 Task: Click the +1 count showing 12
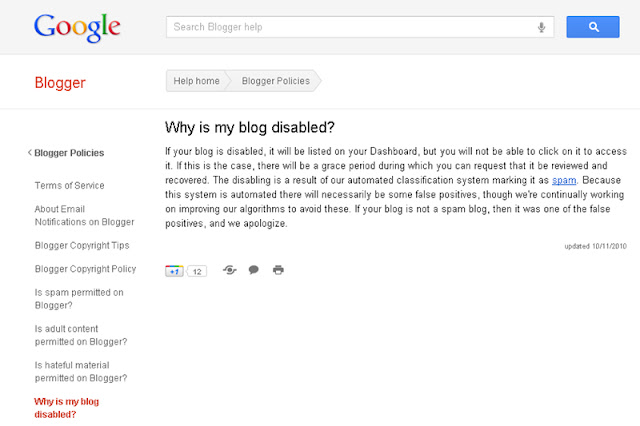tap(197, 271)
